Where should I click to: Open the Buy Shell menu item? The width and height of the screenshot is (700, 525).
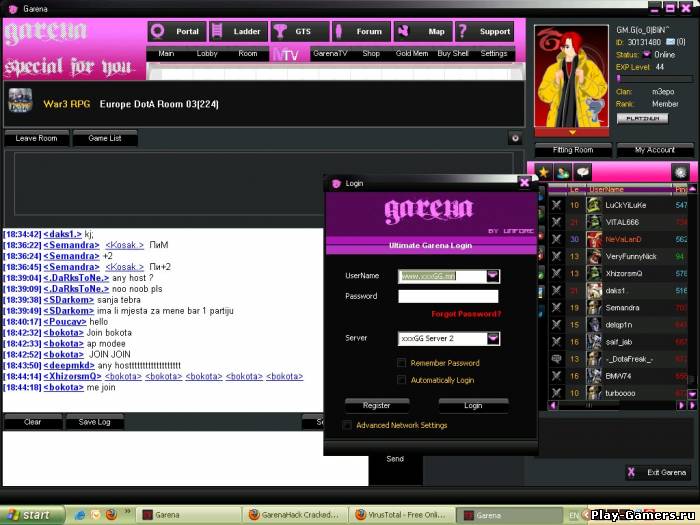[453, 54]
